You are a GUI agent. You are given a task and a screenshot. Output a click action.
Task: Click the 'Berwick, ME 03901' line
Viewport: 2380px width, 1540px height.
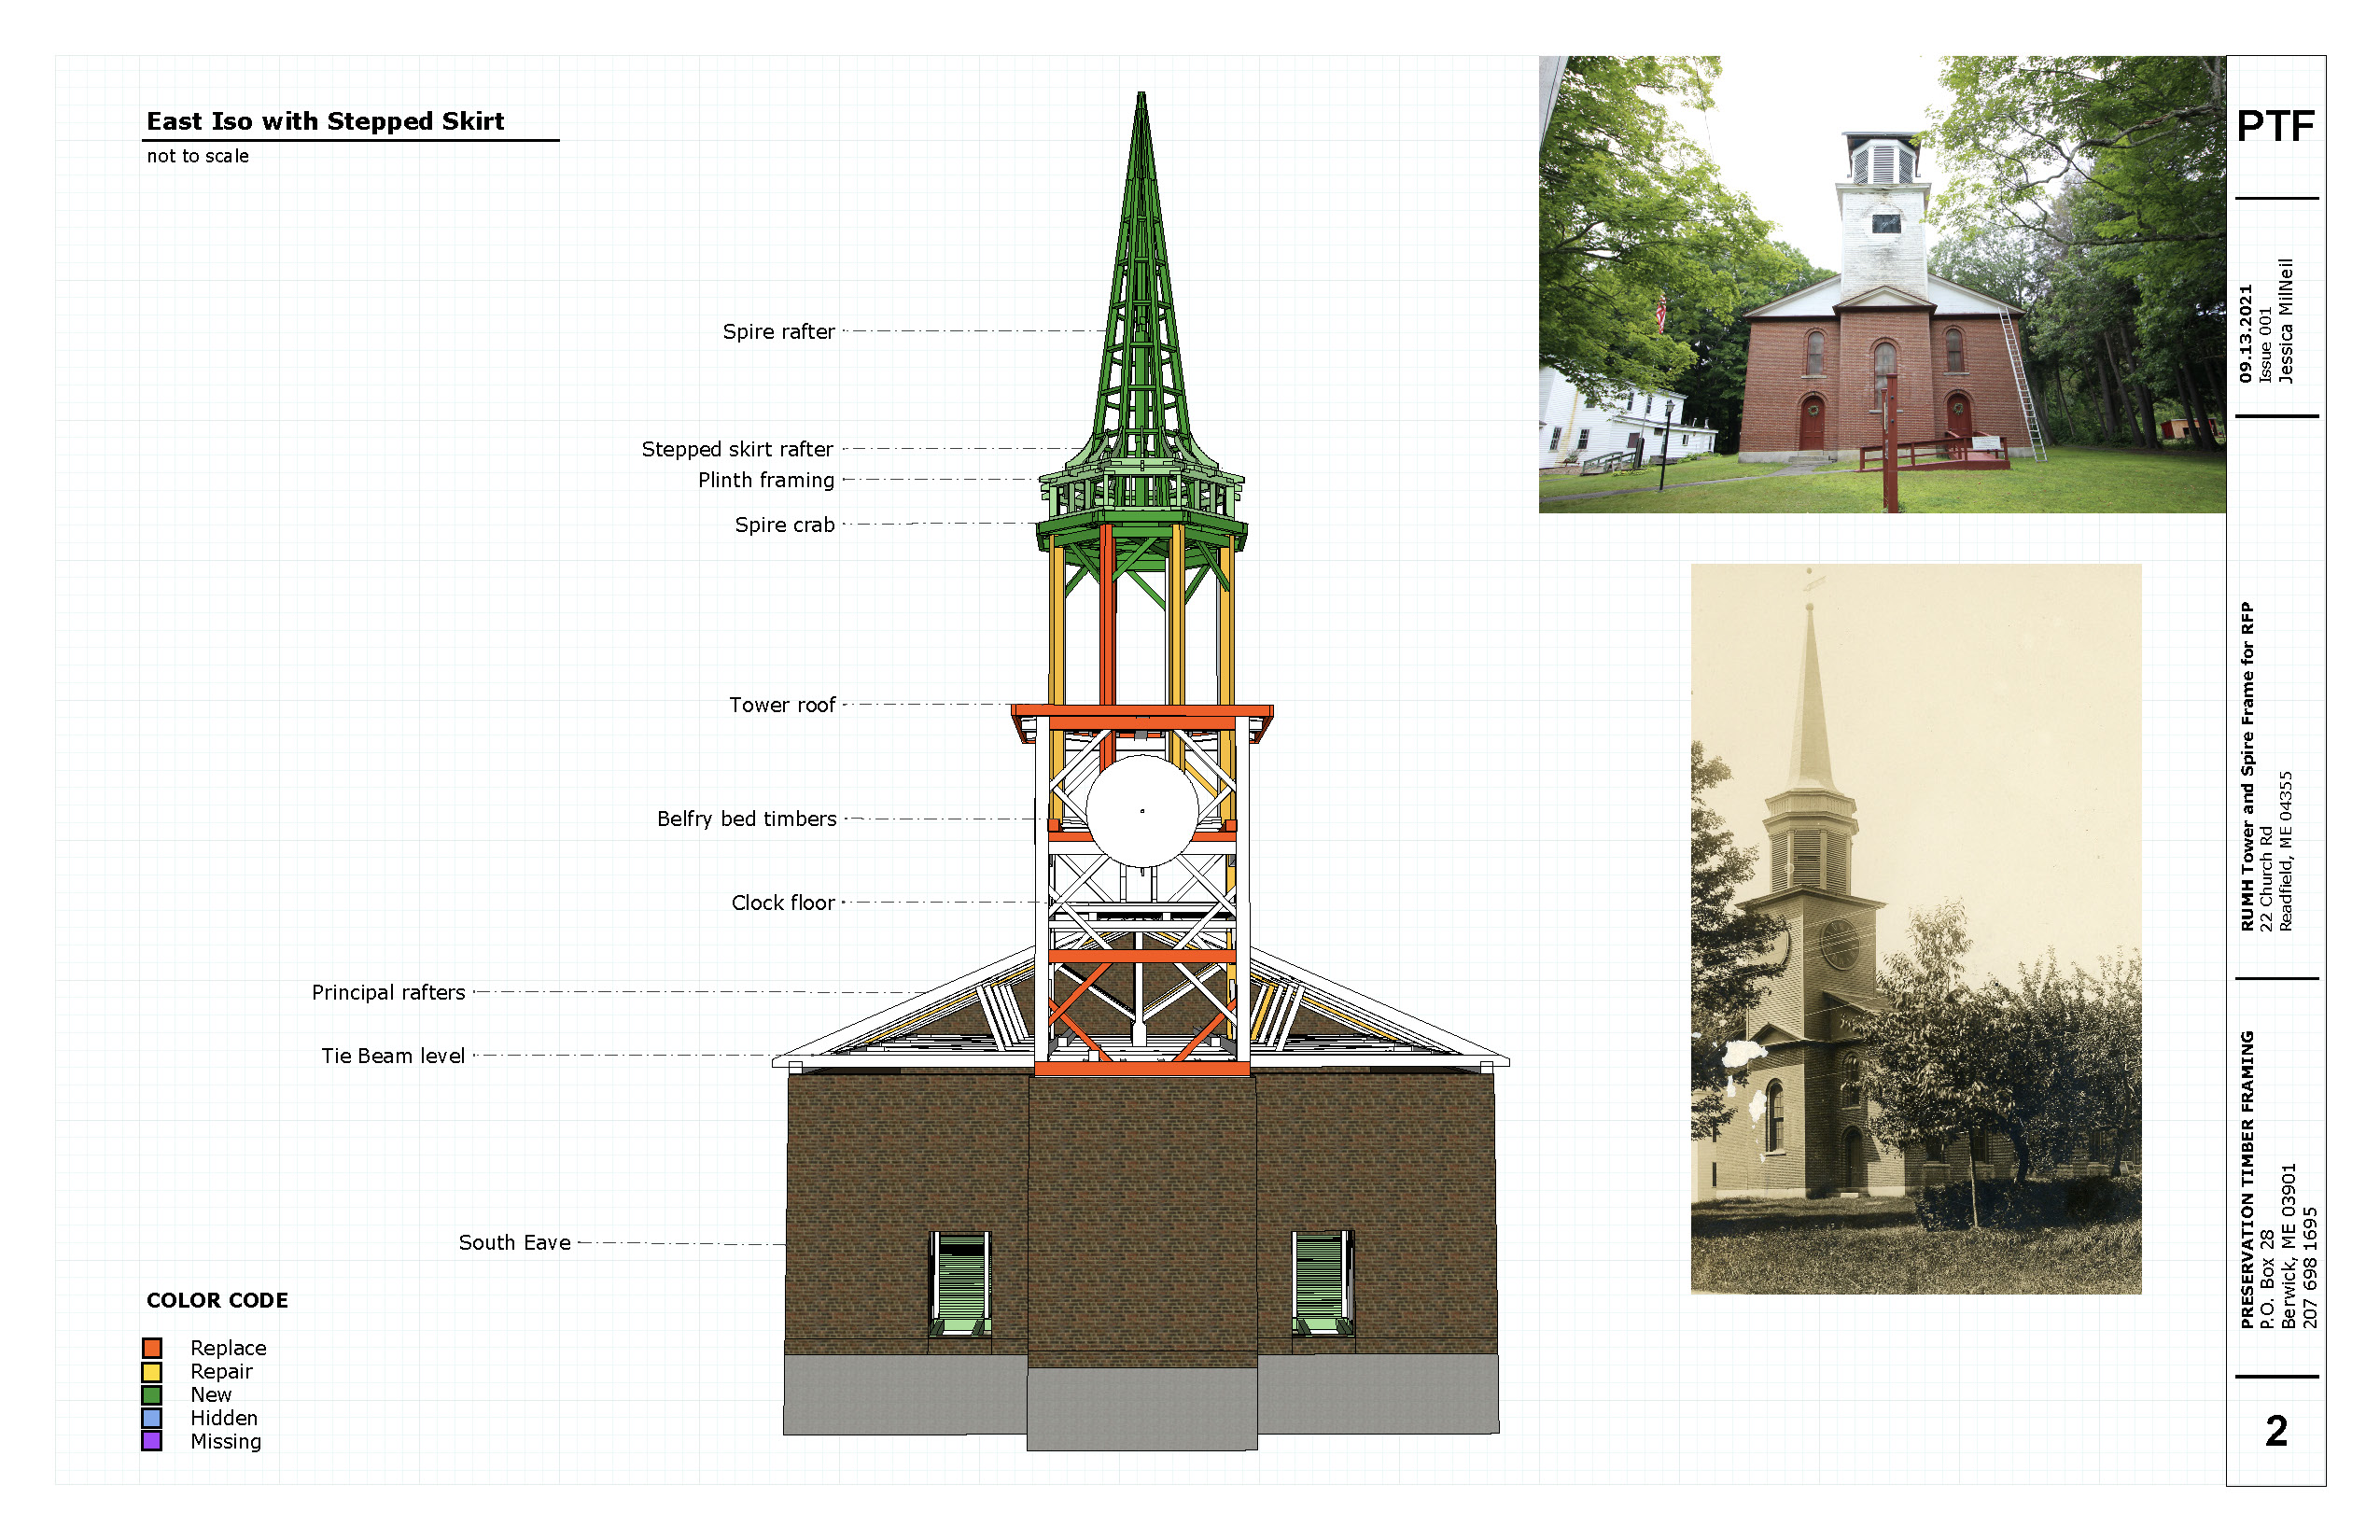(x=2289, y=1246)
